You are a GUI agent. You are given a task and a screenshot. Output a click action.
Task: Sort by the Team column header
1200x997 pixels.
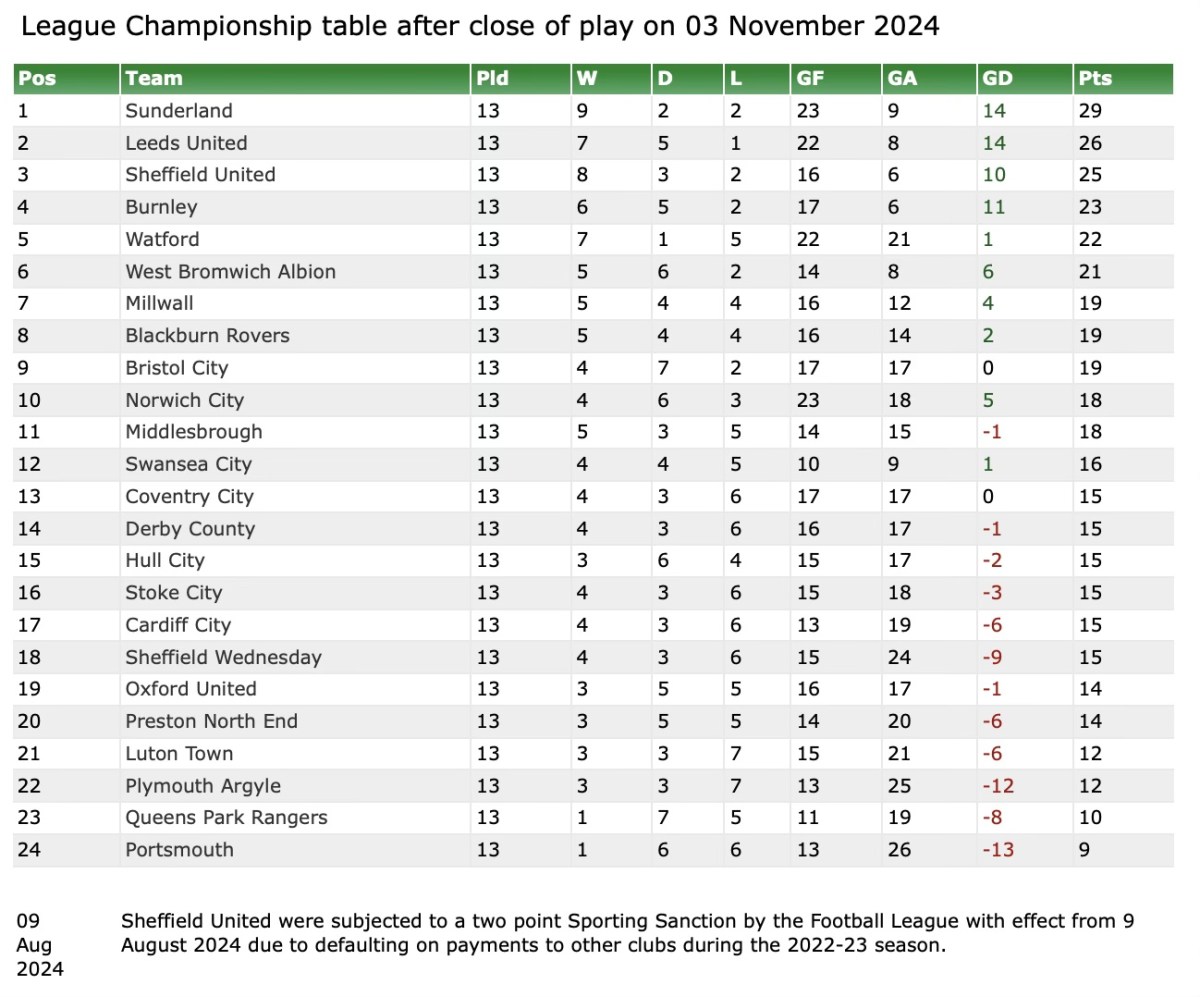154,78
